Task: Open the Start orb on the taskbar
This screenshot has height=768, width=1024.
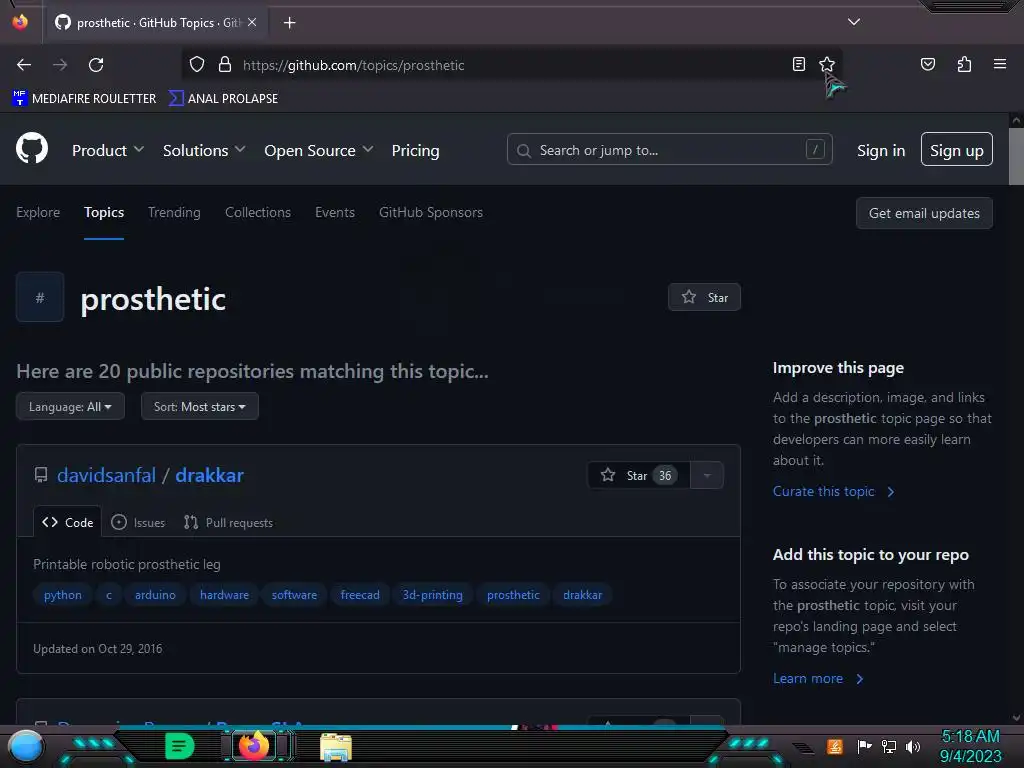Action: (x=25, y=746)
